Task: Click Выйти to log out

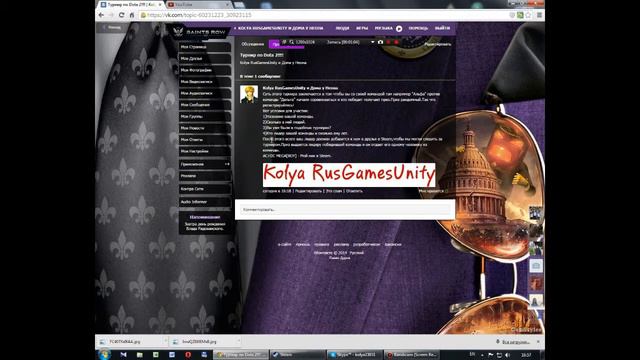Action: pyautogui.click(x=442, y=28)
